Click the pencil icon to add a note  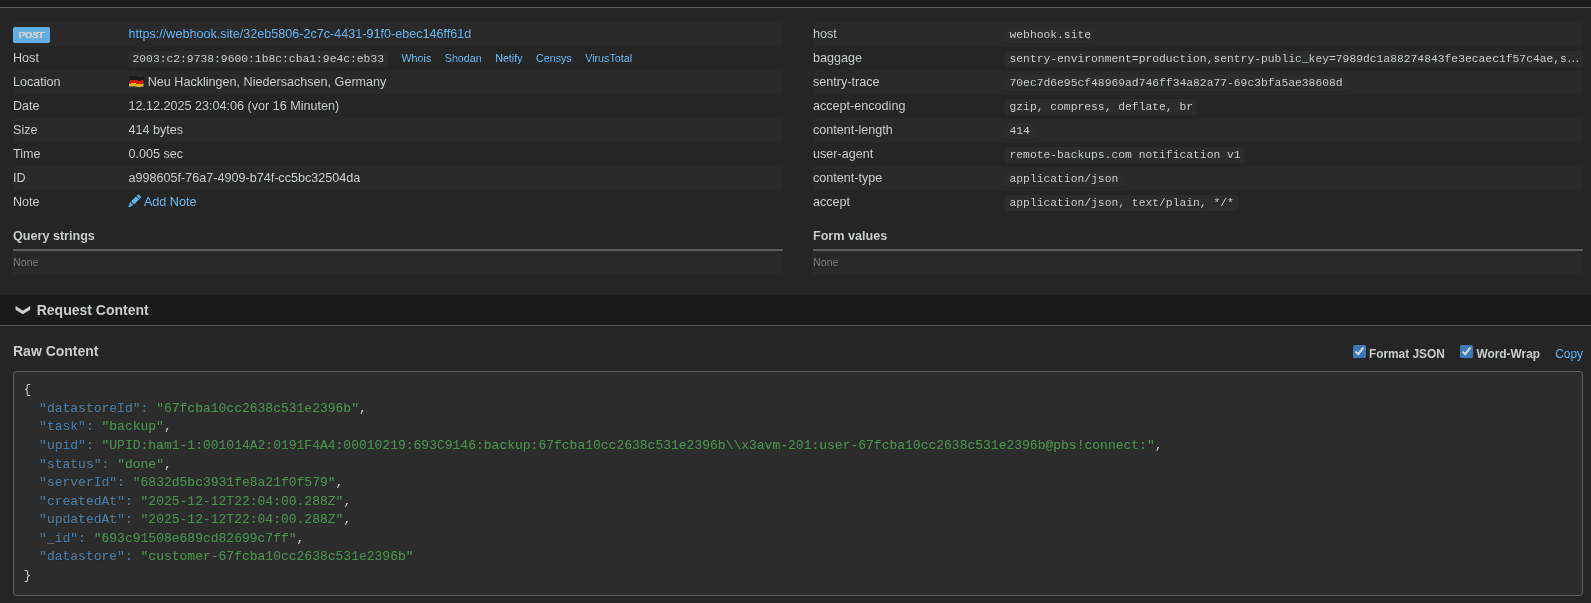coord(135,202)
